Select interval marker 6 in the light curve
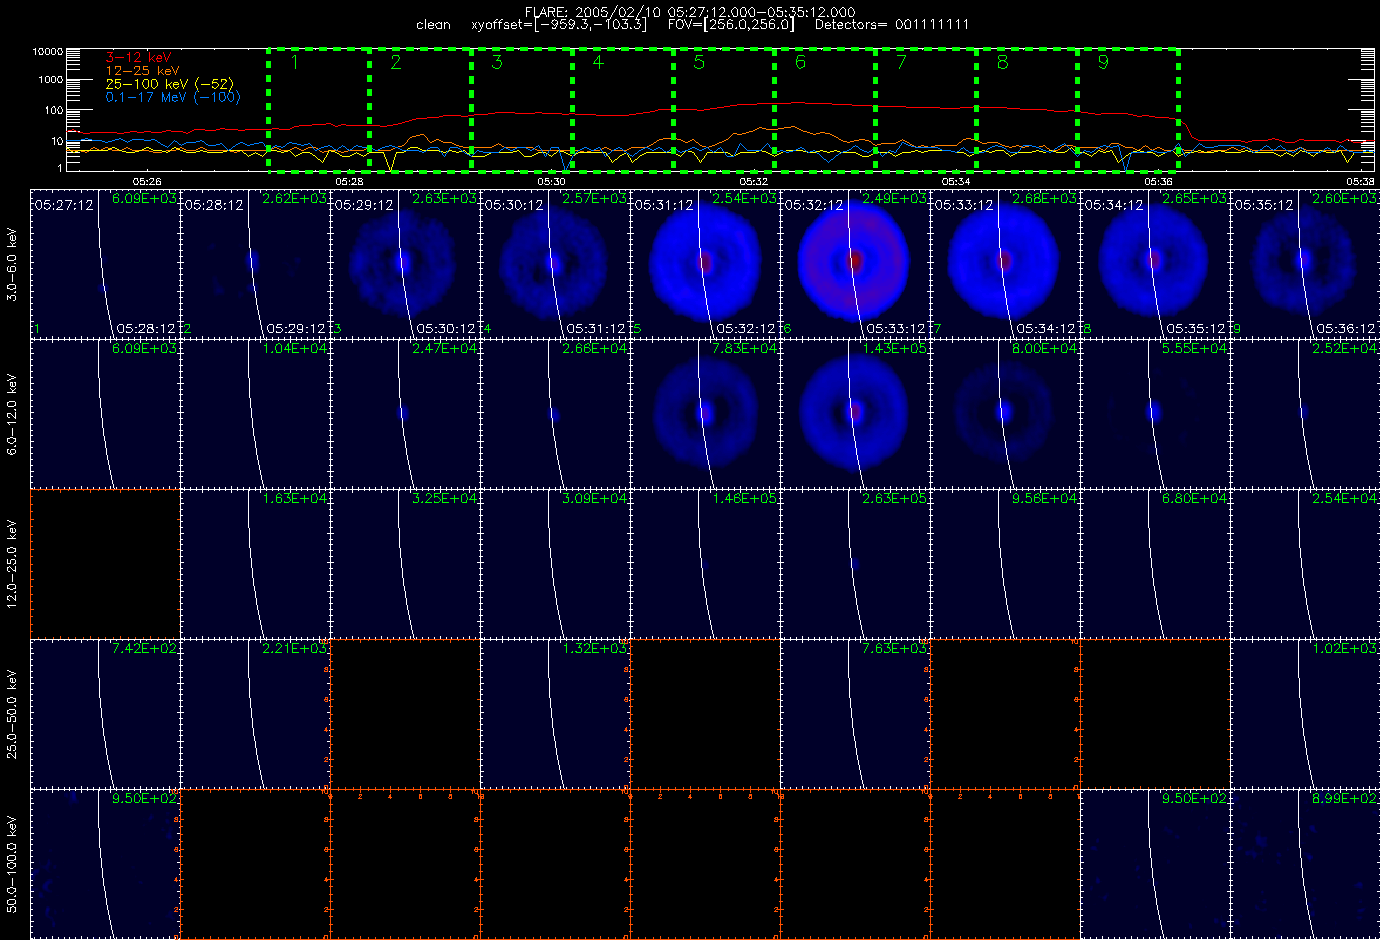This screenshot has height=940, width=1380. (800, 62)
